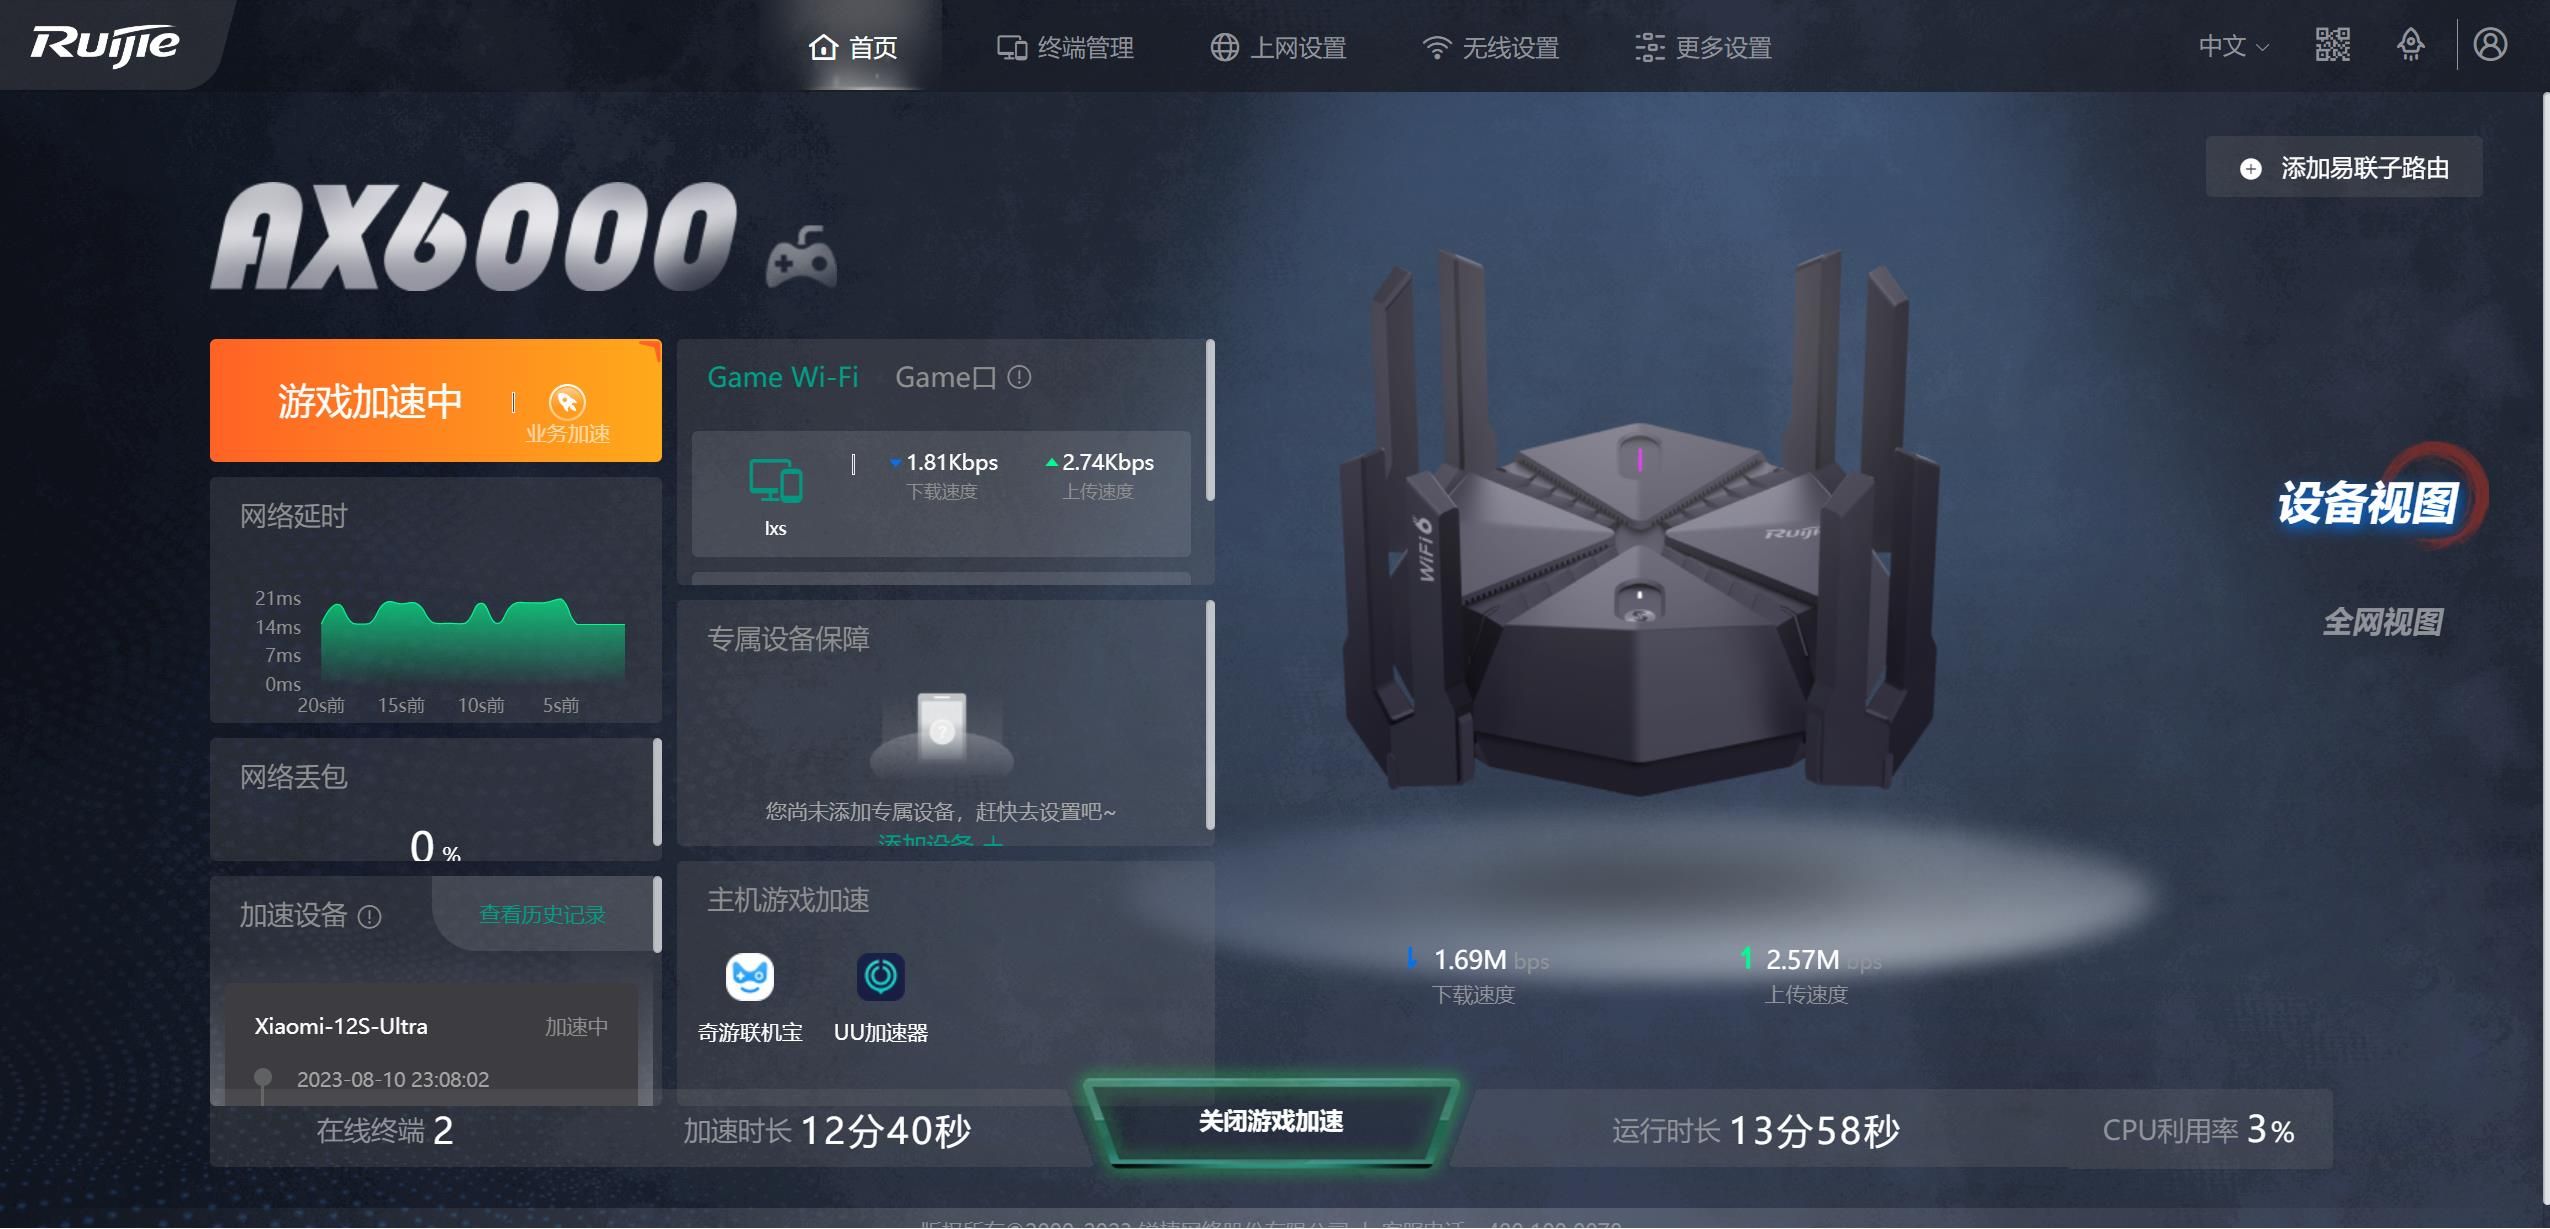Screen dimensions: 2550x1229
Task: Click the Game Wi-Fi panel scrollbar
Action: (1210, 420)
